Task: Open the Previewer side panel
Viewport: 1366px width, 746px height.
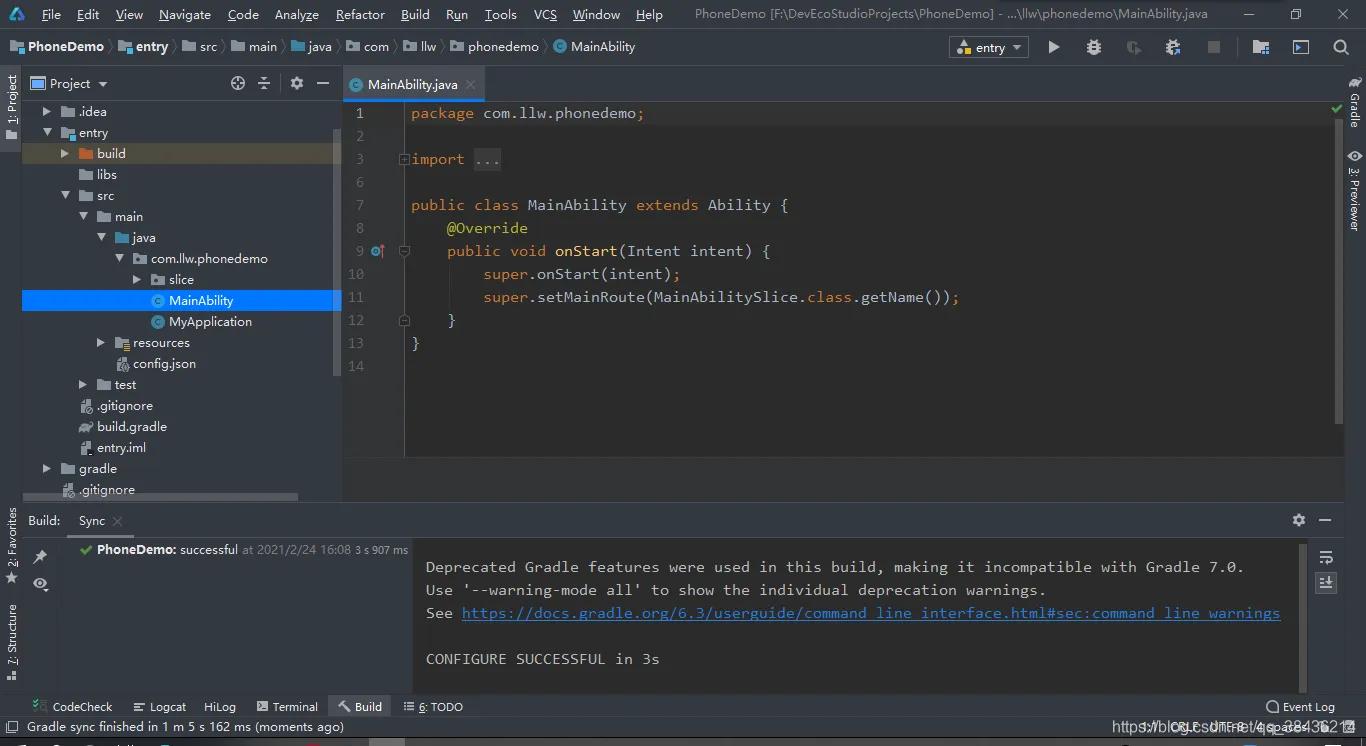Action: point(1355,190)
